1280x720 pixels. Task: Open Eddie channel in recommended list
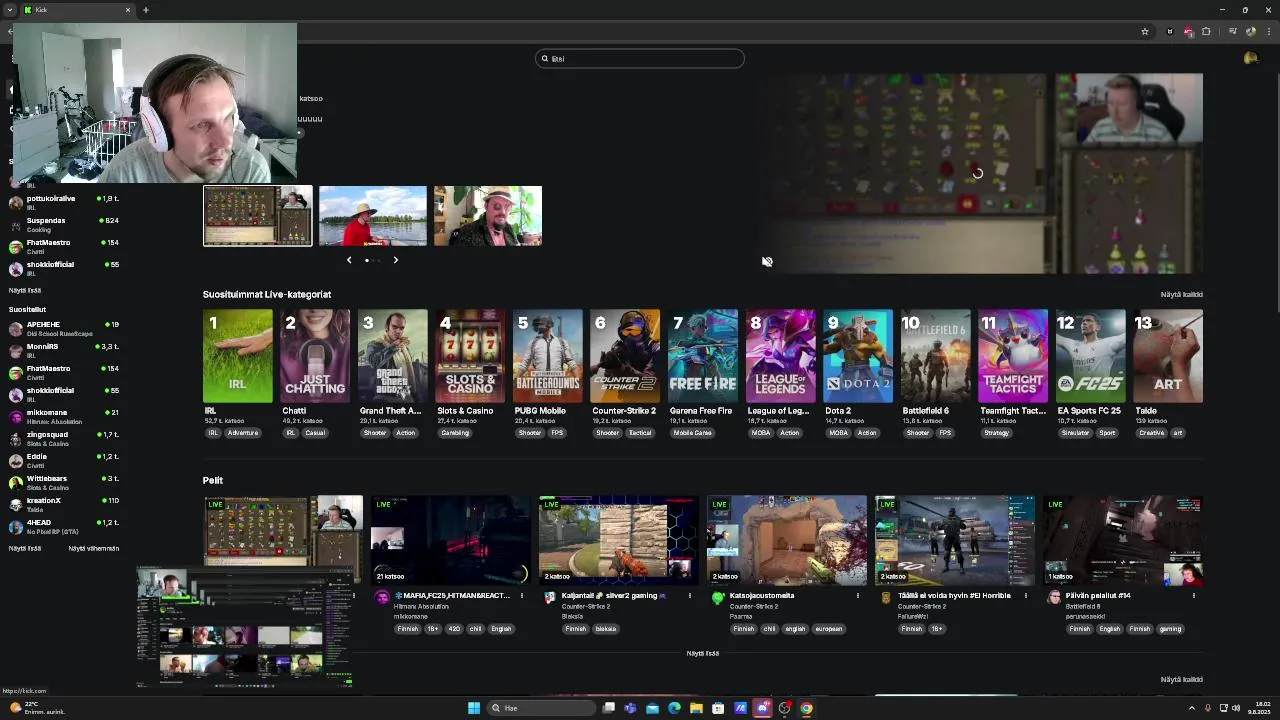[64, 460]
